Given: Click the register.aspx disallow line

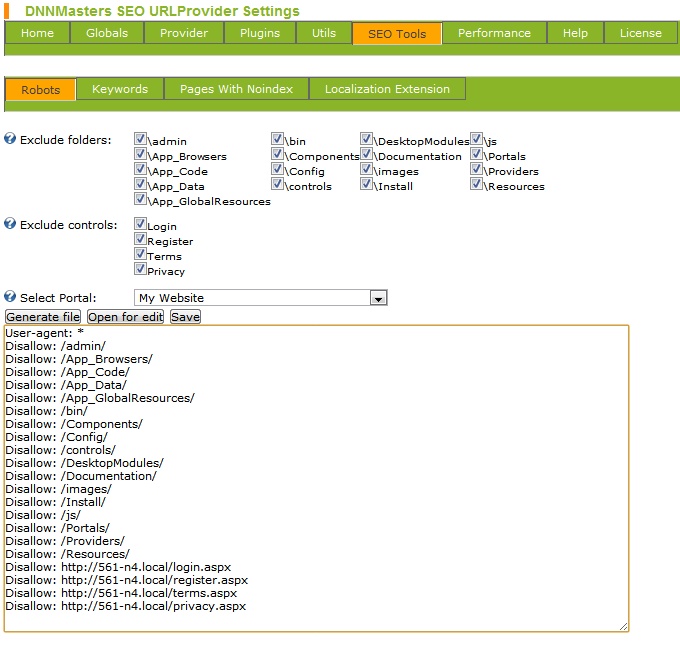Looking at the screenshot, I should pyautogui.click(x=127, y=580).
